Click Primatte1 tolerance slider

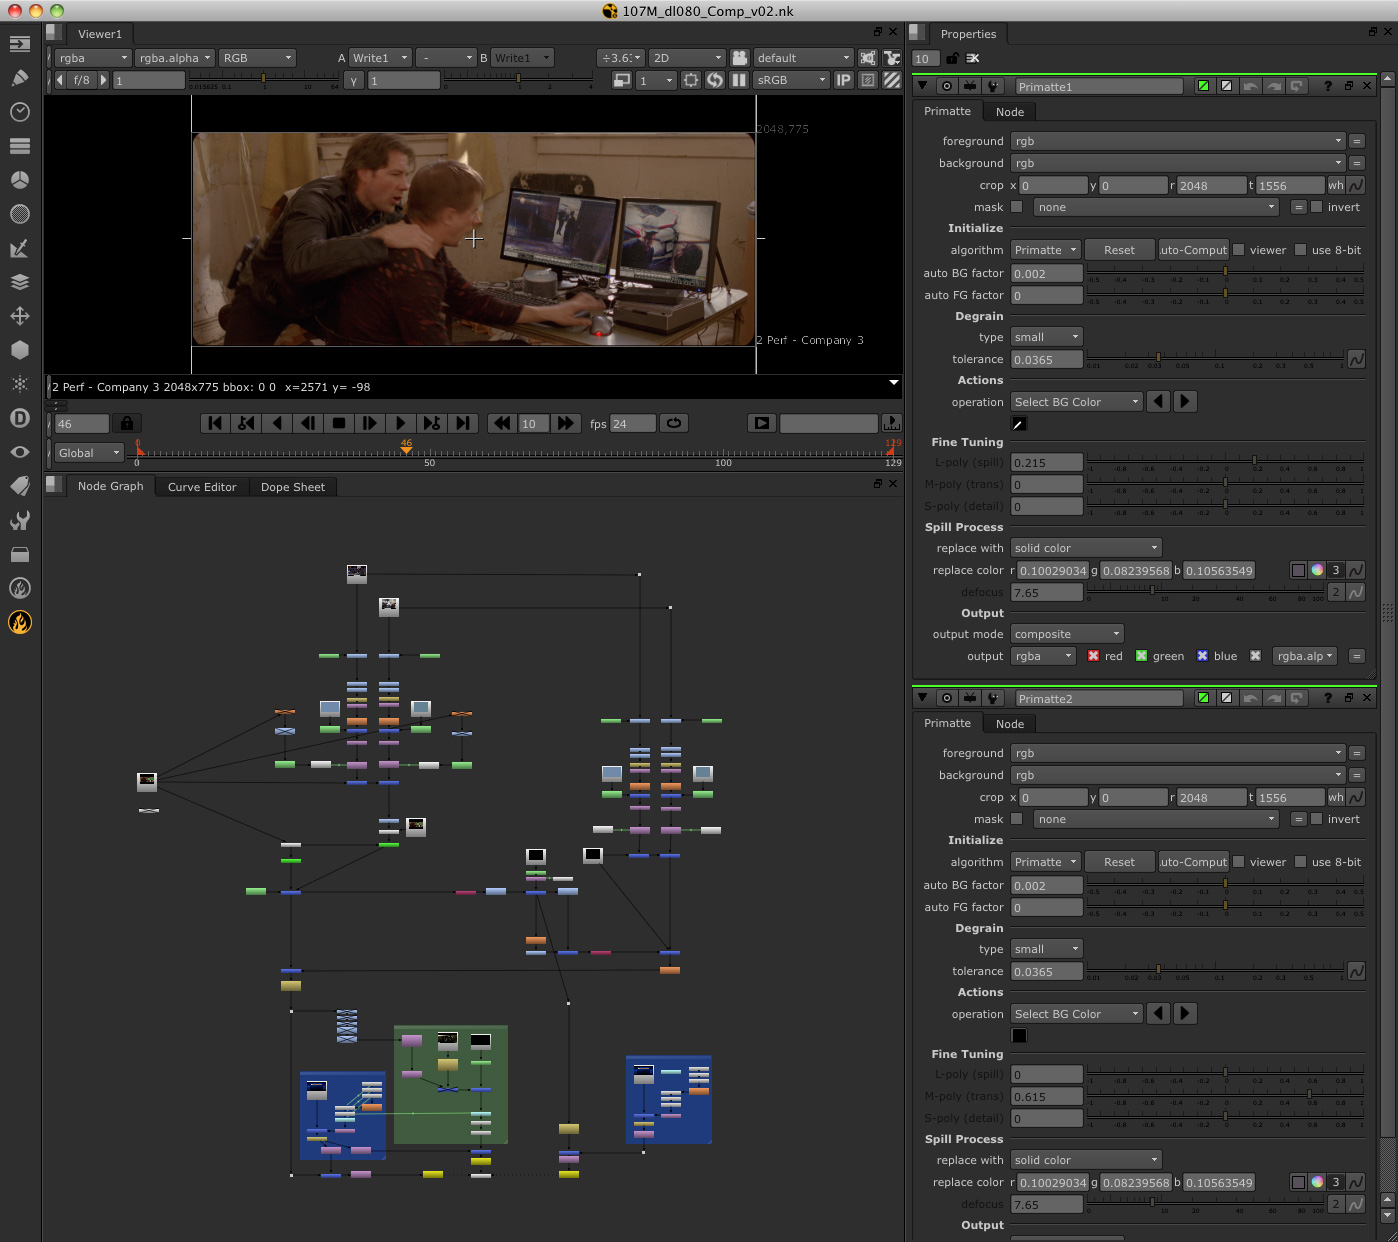(1215, 357)
